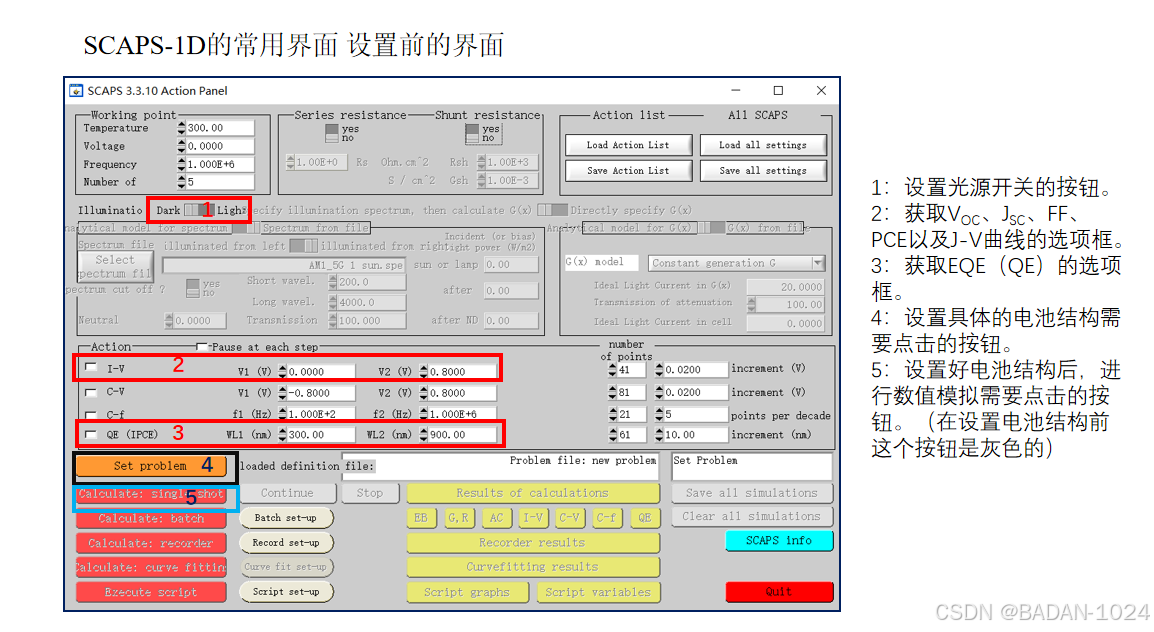Click Clear all simulations
The image size is (1154, 632).
click(751, 516)
